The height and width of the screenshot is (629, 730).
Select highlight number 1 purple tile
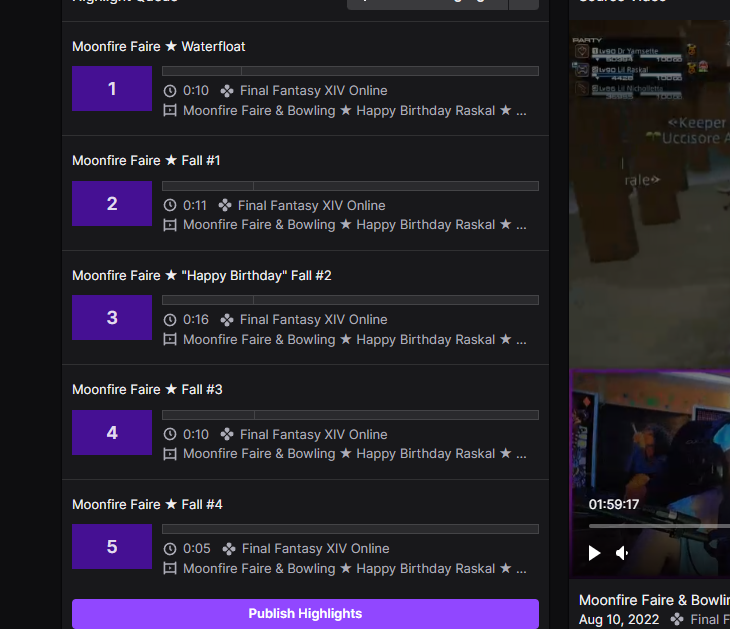pos(112,88)
